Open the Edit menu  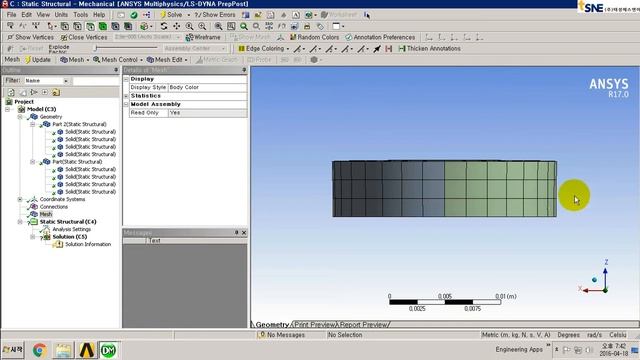coord(27,15)
